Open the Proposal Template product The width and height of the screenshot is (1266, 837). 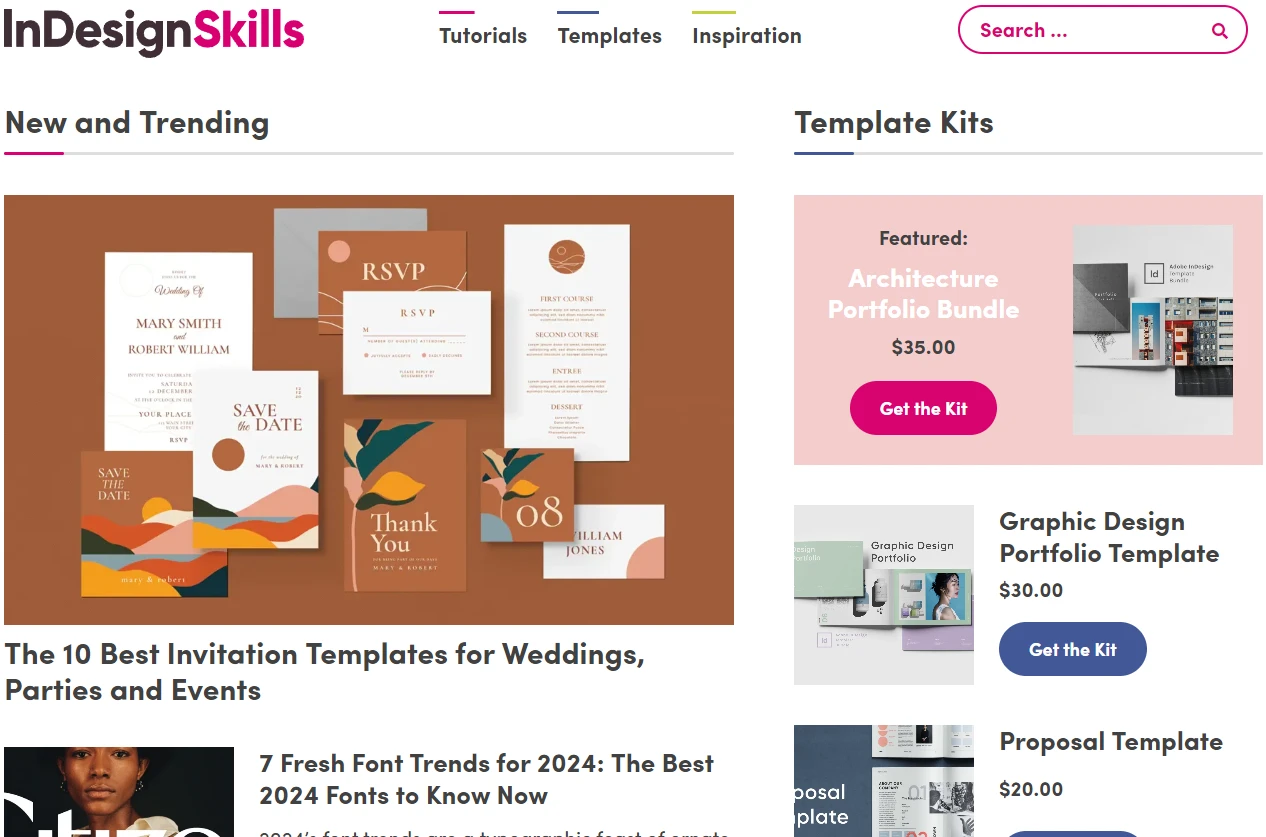point(1110,741)
